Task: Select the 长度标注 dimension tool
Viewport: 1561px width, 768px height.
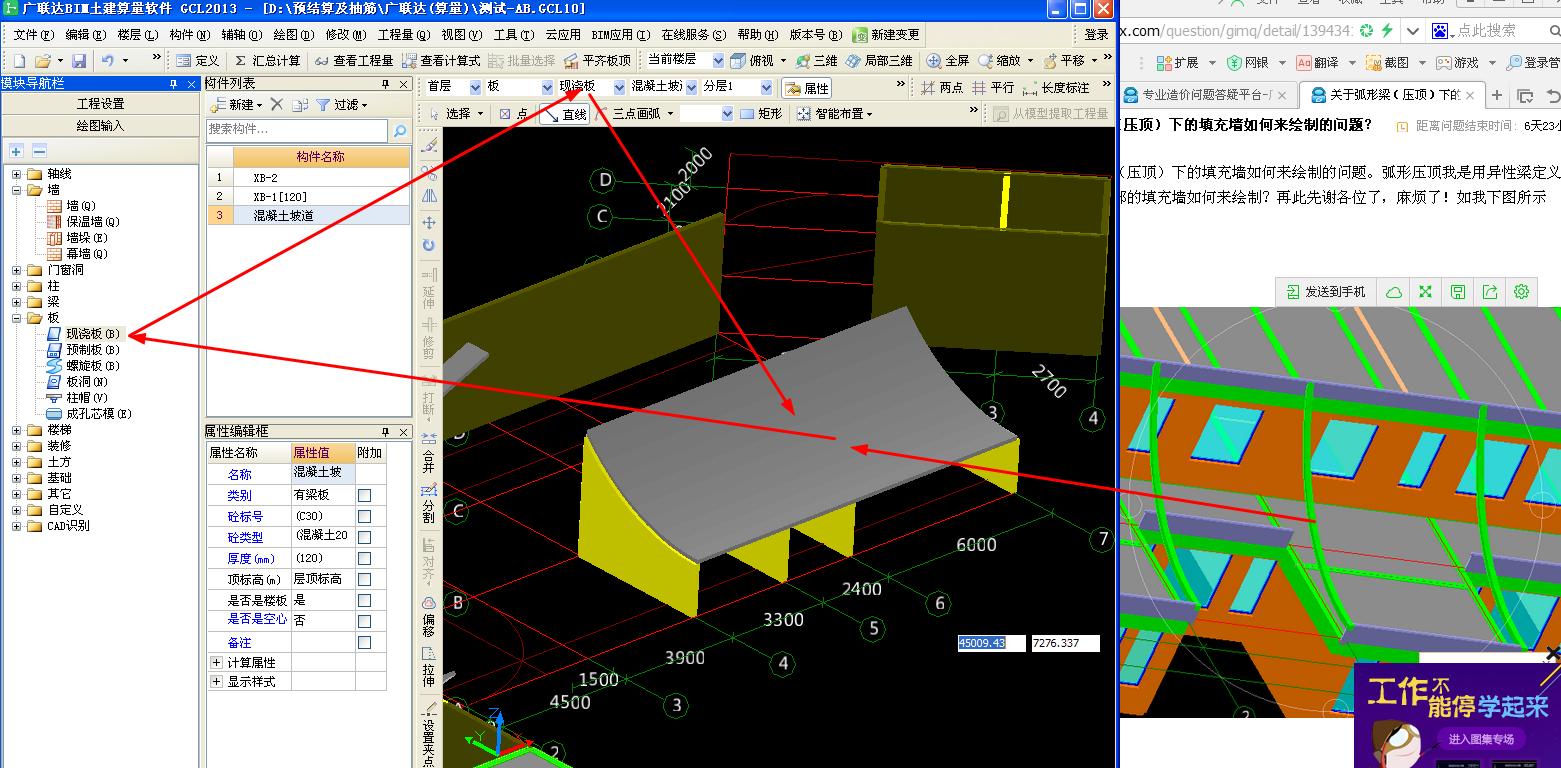Action: point(1056,88)
